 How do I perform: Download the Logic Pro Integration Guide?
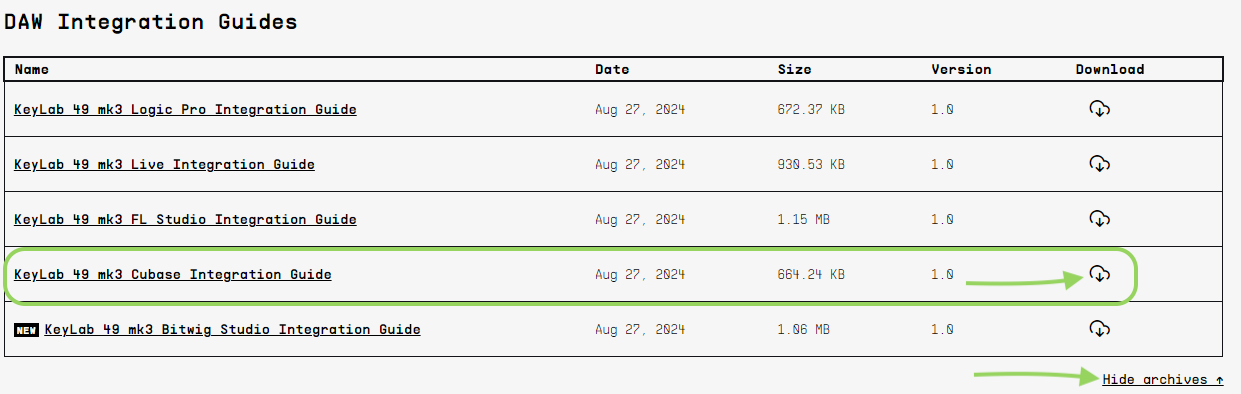point(1099,109)
